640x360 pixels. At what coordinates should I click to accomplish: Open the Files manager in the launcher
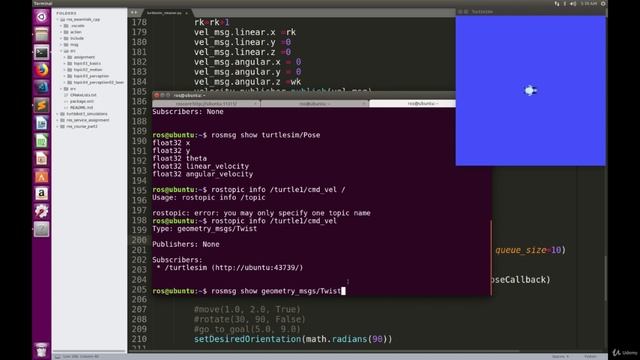41,35
